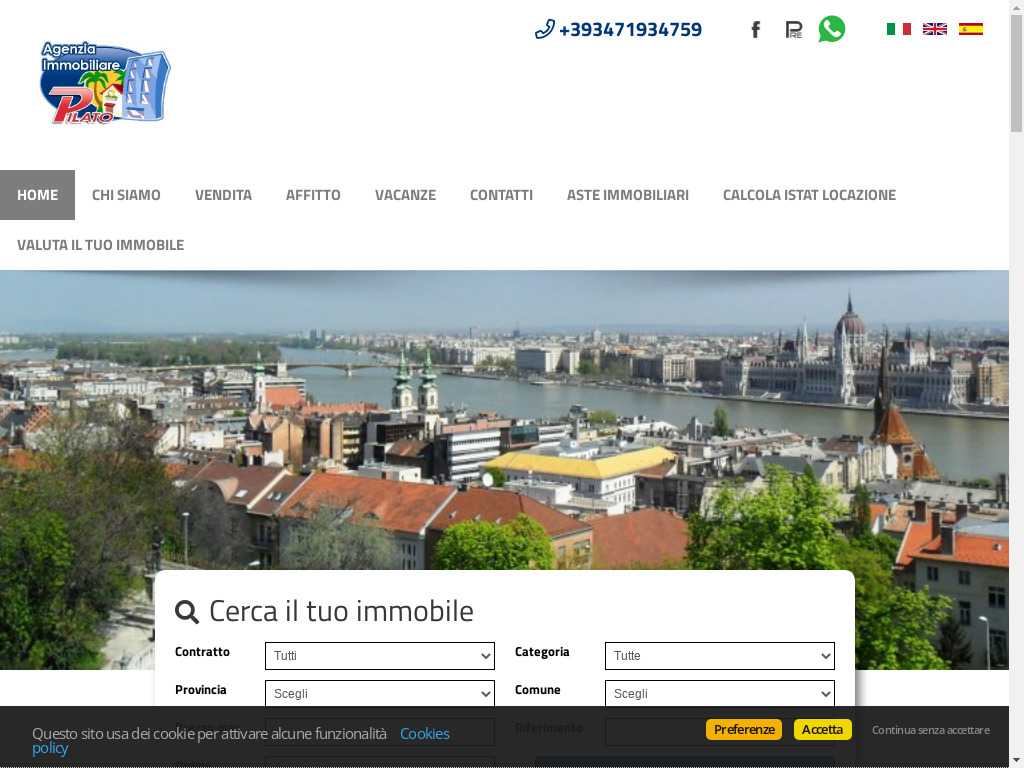Click the Preferenze cookie button

744,729
